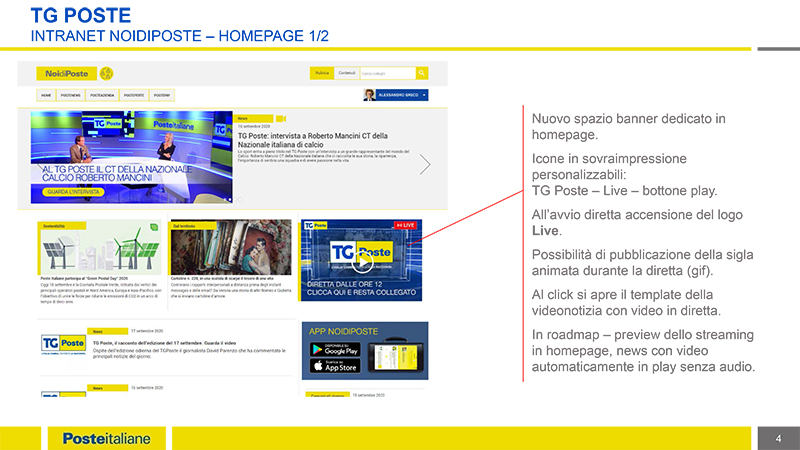Open App Store badge
The width and height of the screenshot is (800, 450).
pyautogui.click(x=335, y=366)
